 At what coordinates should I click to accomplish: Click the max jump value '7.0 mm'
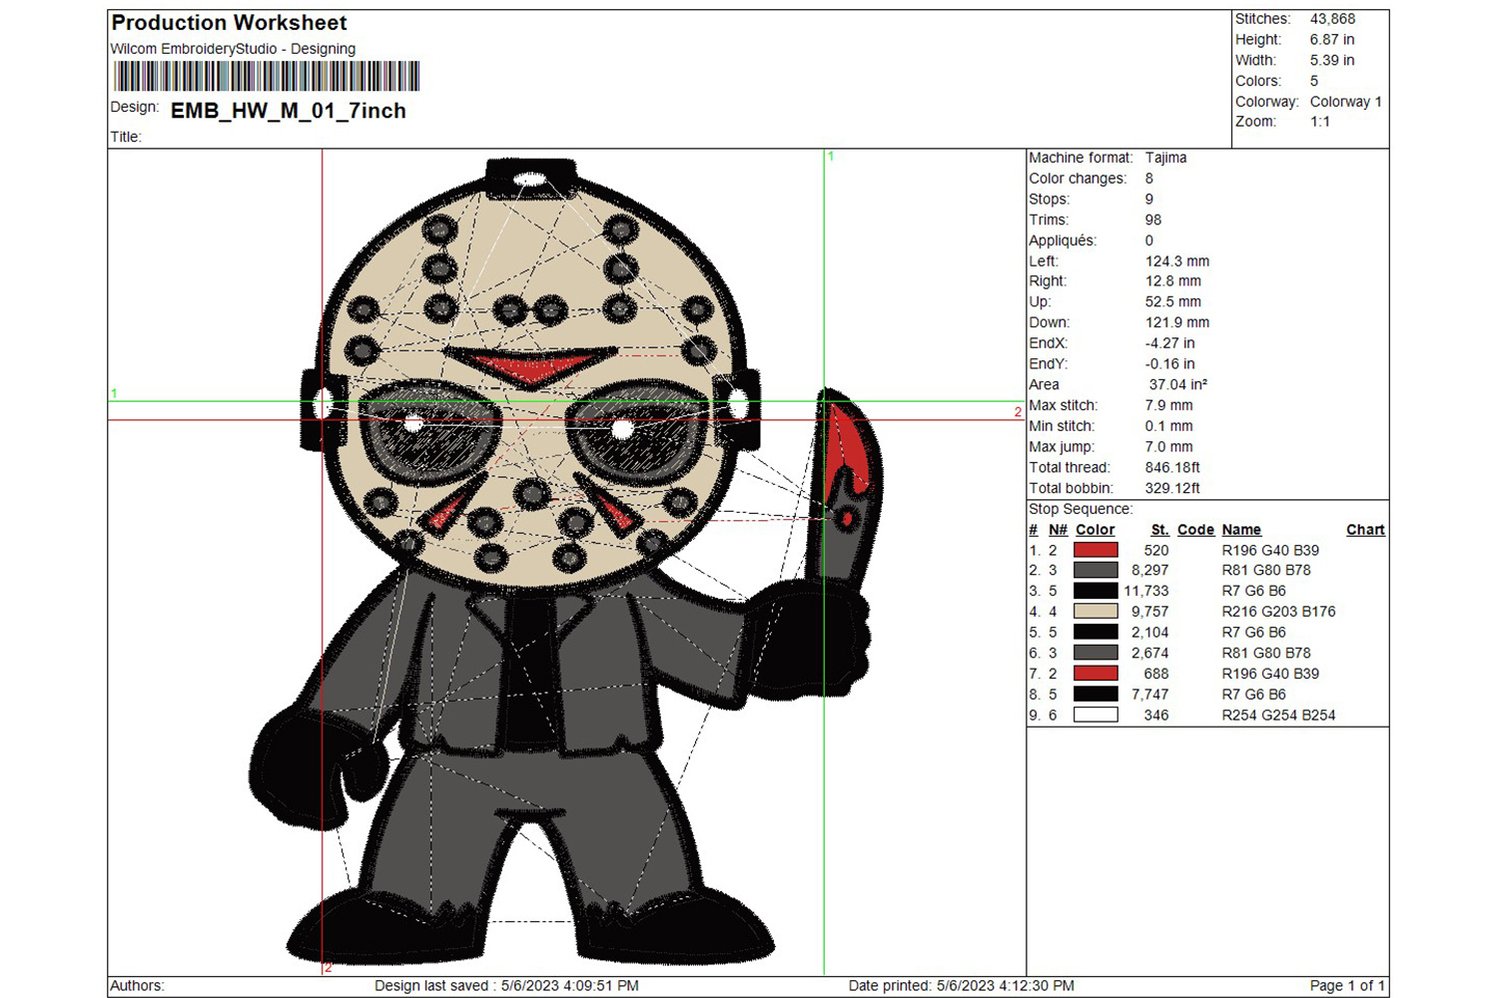click(1169, 447)
